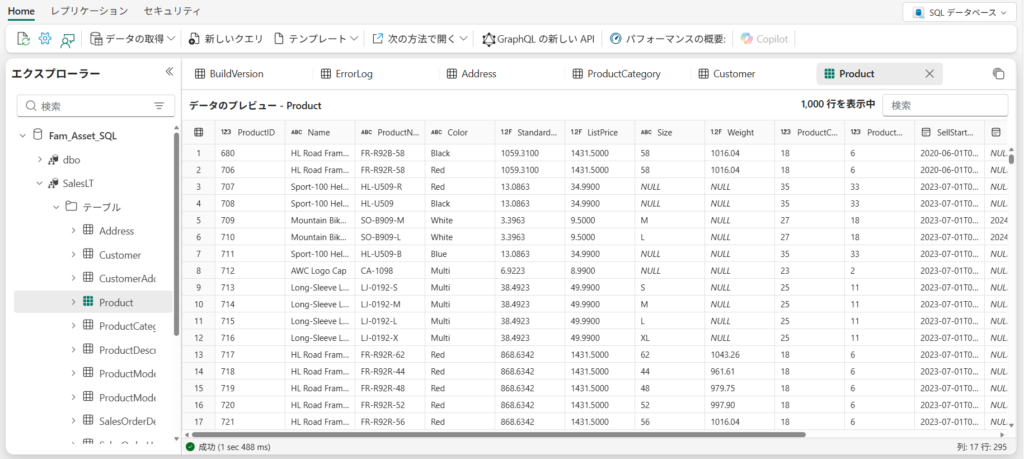
Task: Switch to the ProductCategory tab
Action: pyautogui.click(x=628, y=74)
